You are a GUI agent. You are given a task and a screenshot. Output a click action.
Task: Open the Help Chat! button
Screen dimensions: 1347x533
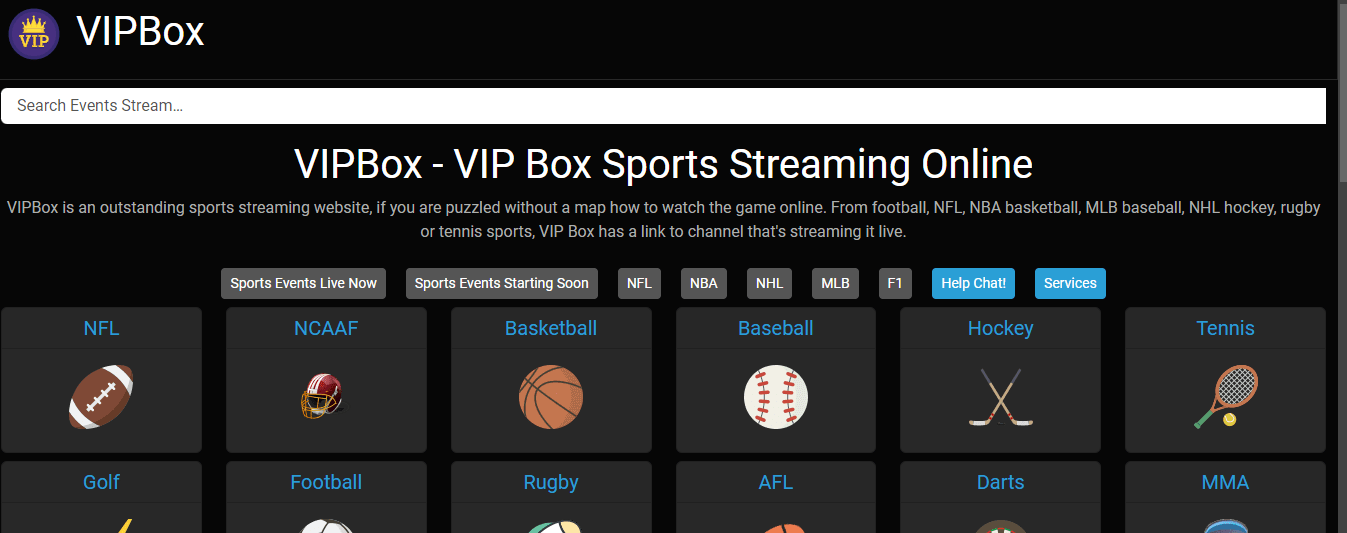(973, 283)
